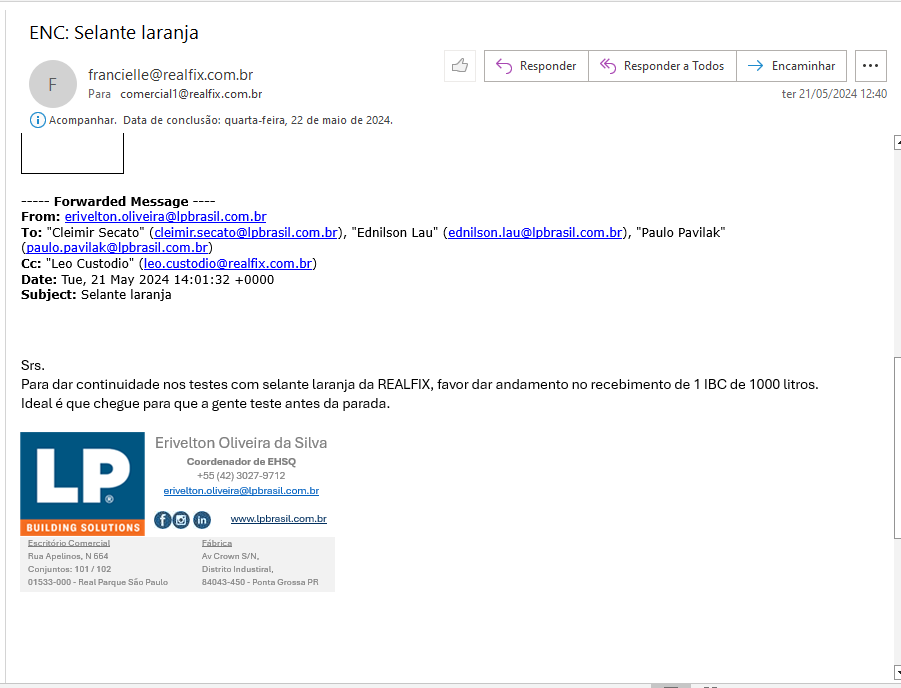Click the scrollbar up arrow
The height and width of the screenshot is (688, 901).
click(x=896, y=143)
